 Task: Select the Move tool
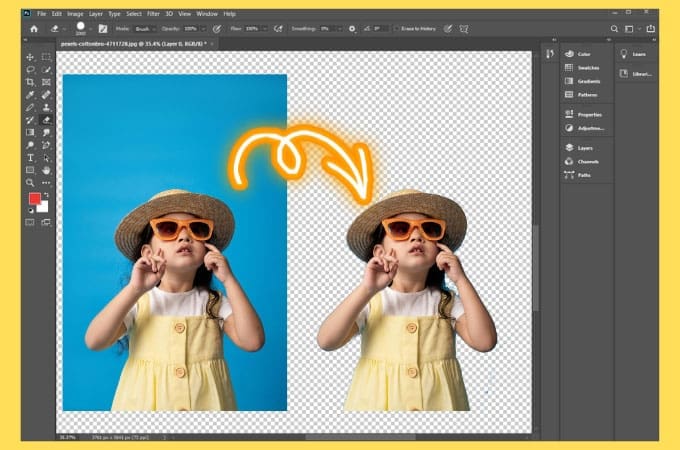pos(31,58)
